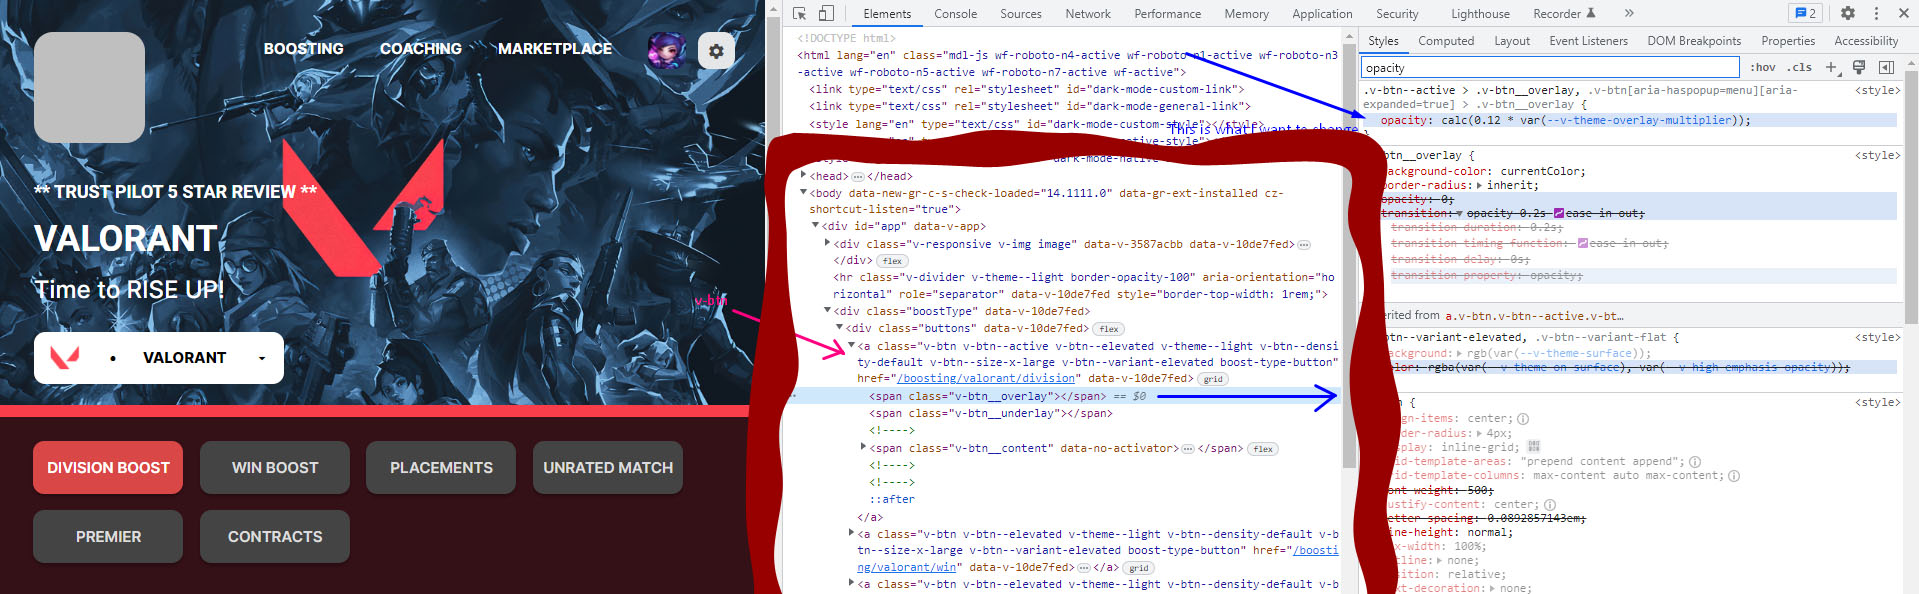
Task: Open the site settings gear on the webpage
Action: [x=716, y=50]
